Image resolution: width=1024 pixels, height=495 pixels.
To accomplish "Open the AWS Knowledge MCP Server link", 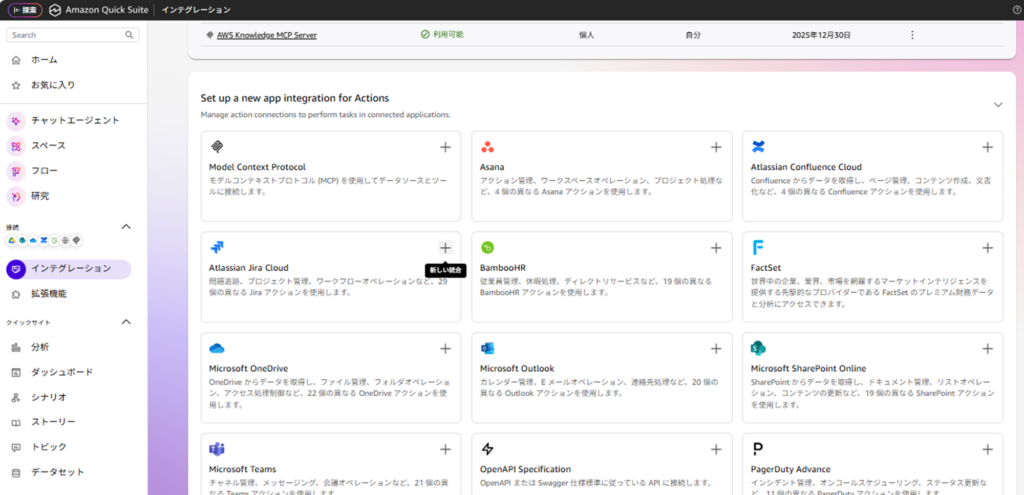I will pos(266,35).
